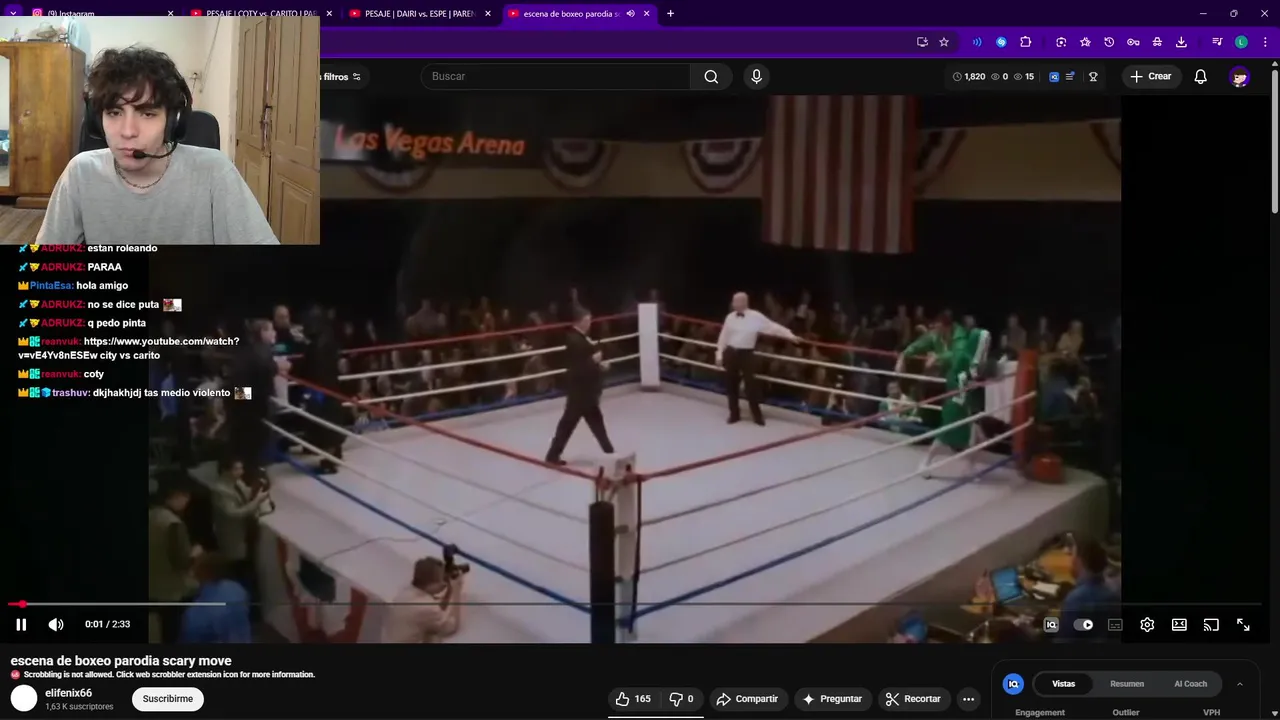Click the Suscribirme button
This screenshot has width=1280, height=720.
click(168, 699)
